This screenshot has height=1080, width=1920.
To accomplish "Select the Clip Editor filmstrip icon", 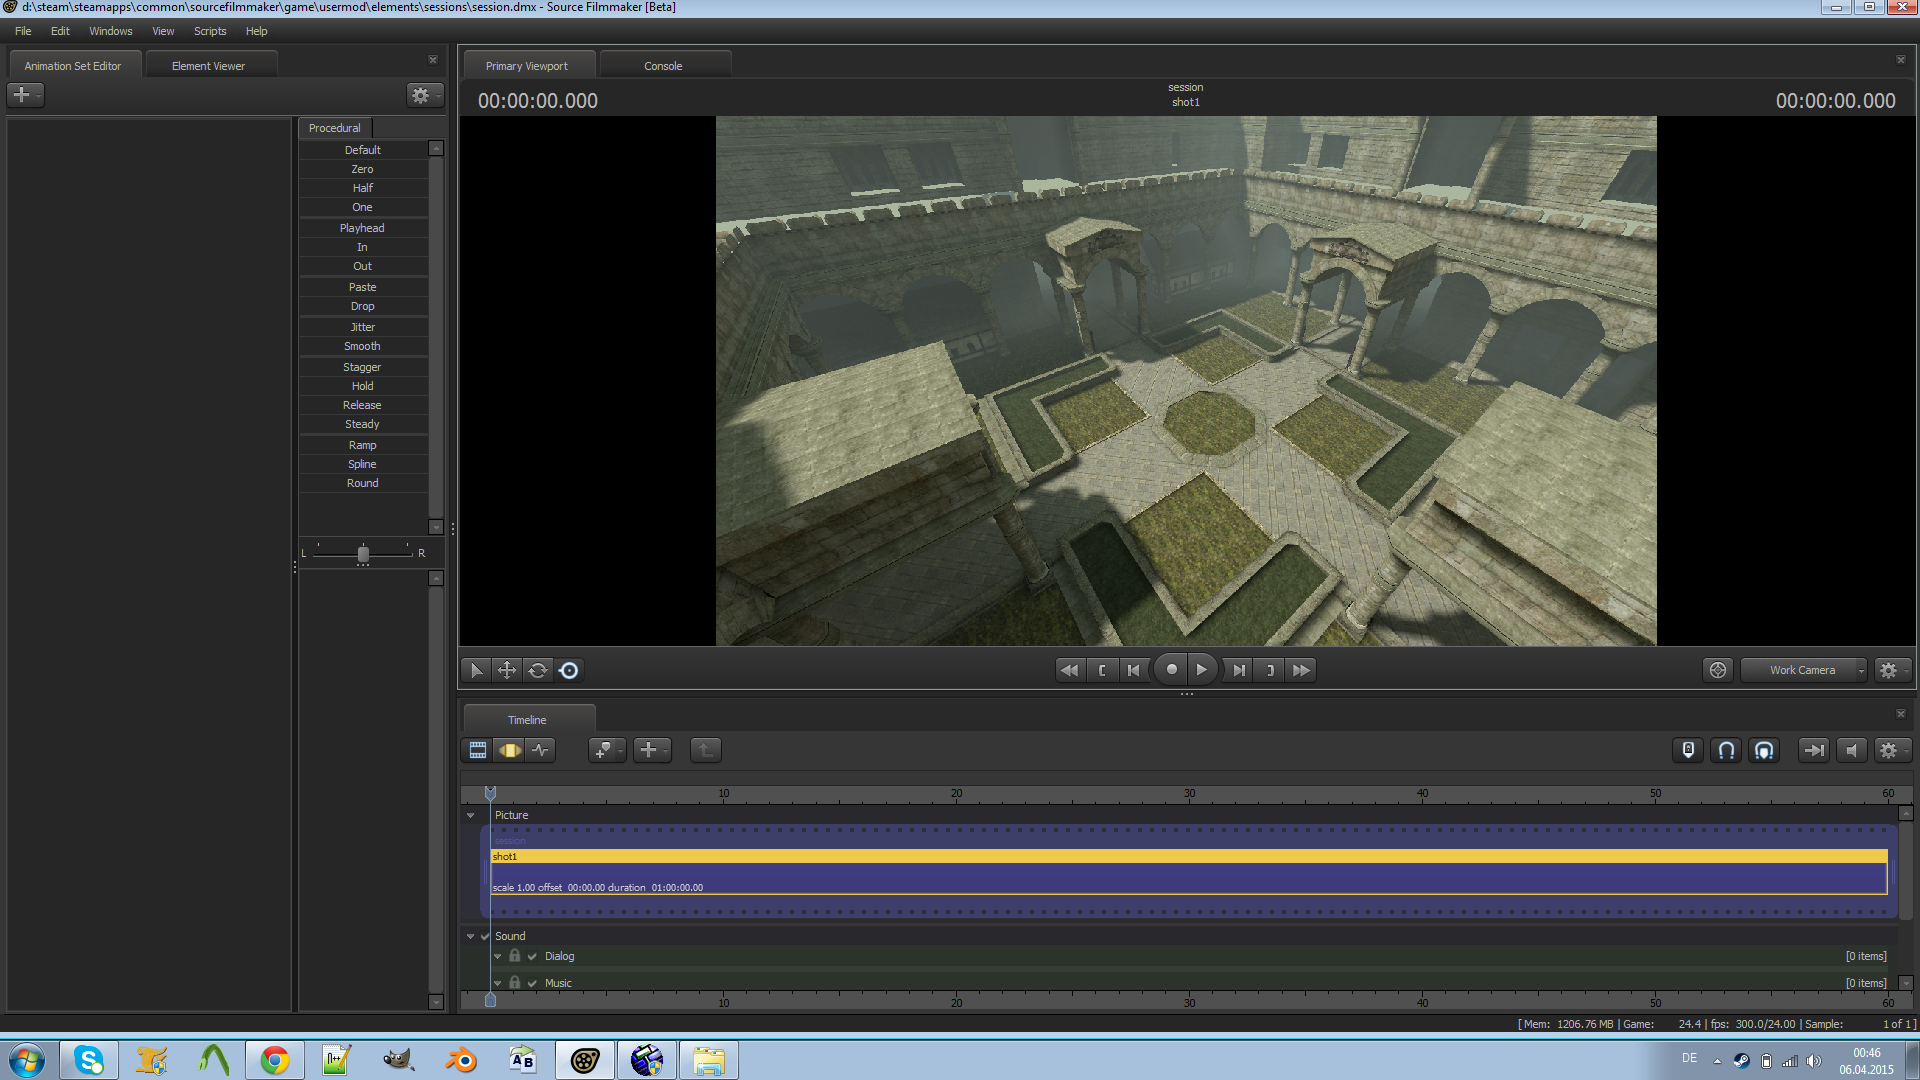I will click(477, 750).
